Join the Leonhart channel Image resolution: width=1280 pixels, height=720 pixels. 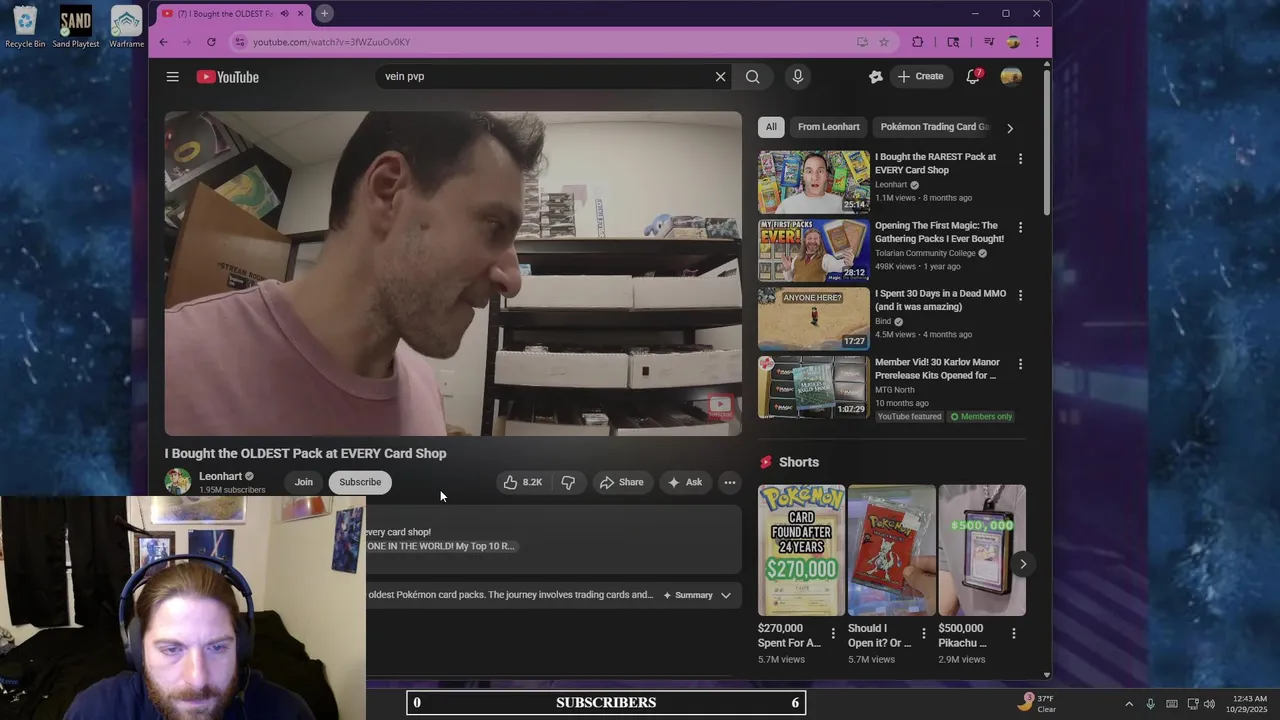(303, 482)
